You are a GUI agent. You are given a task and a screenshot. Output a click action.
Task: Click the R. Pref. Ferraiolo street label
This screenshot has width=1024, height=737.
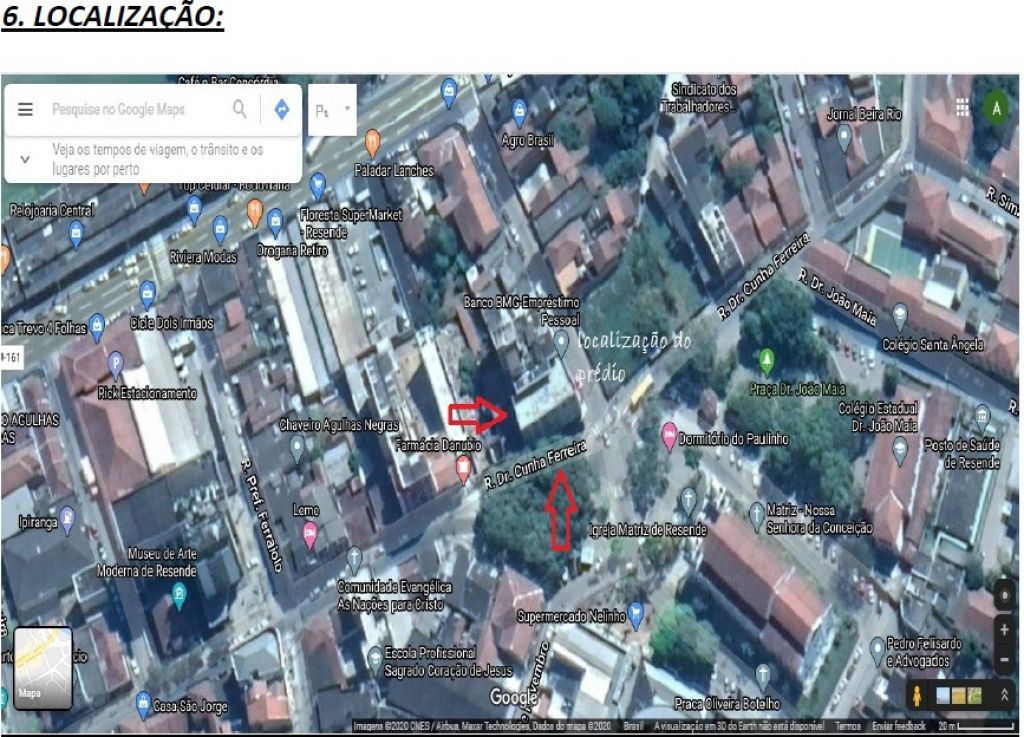tap(261, 515)
